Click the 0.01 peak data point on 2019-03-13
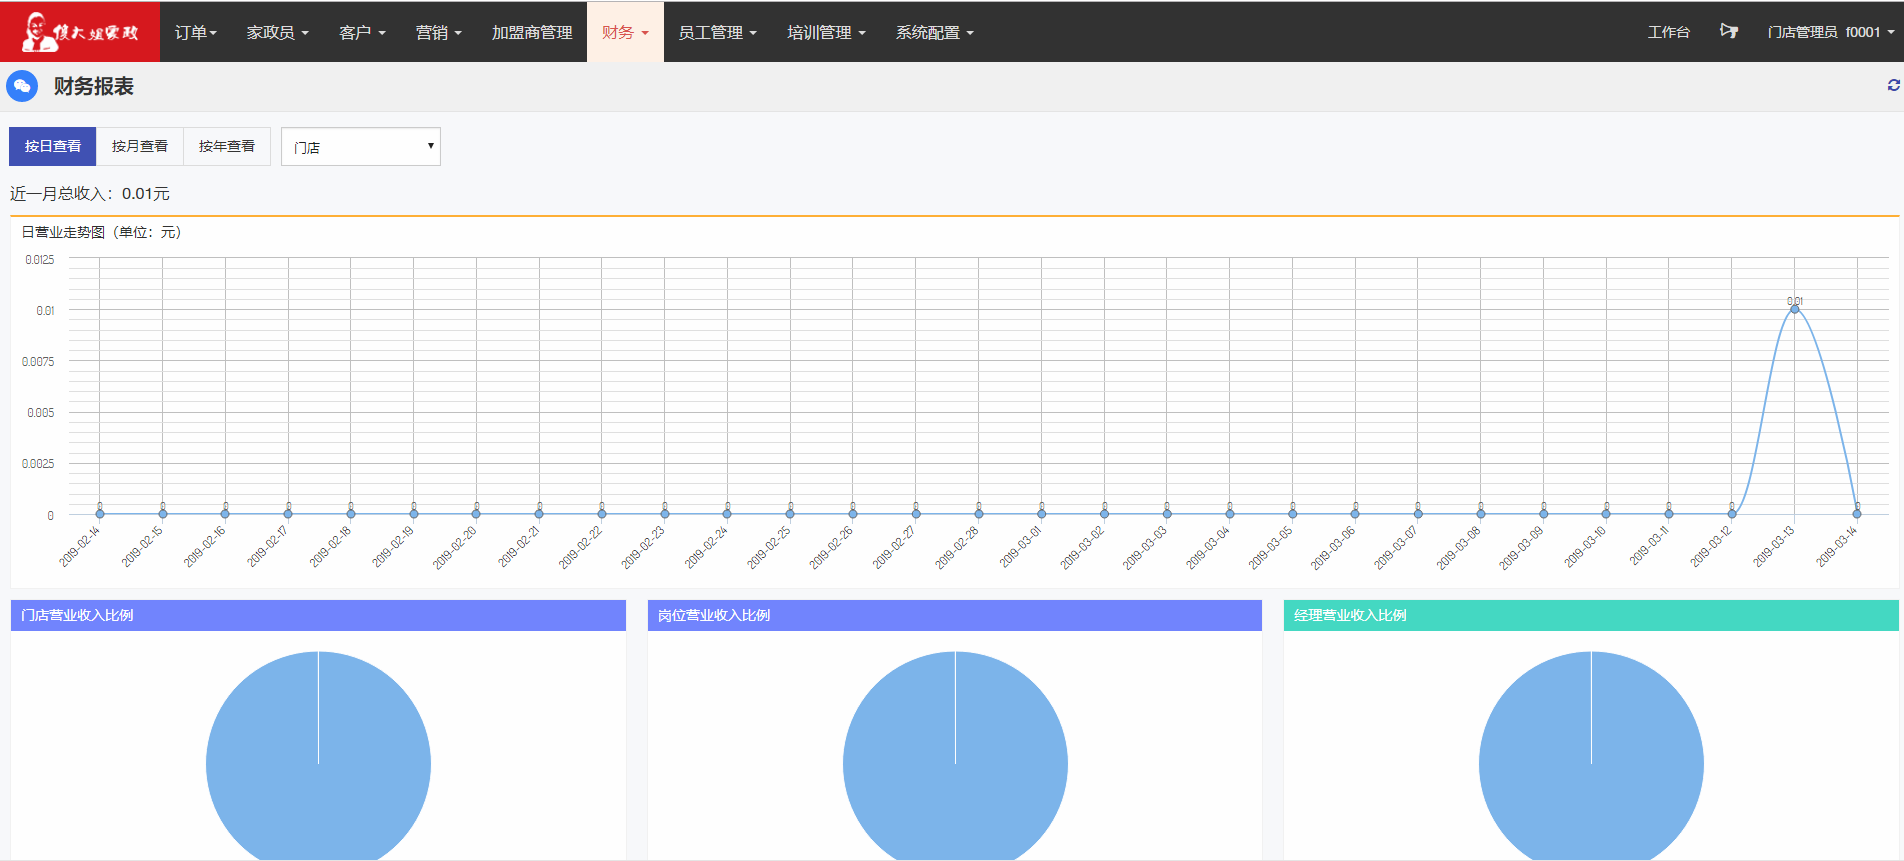Image resolution: width=1904 pixels, height=861 pixels. coord(1794,309)
